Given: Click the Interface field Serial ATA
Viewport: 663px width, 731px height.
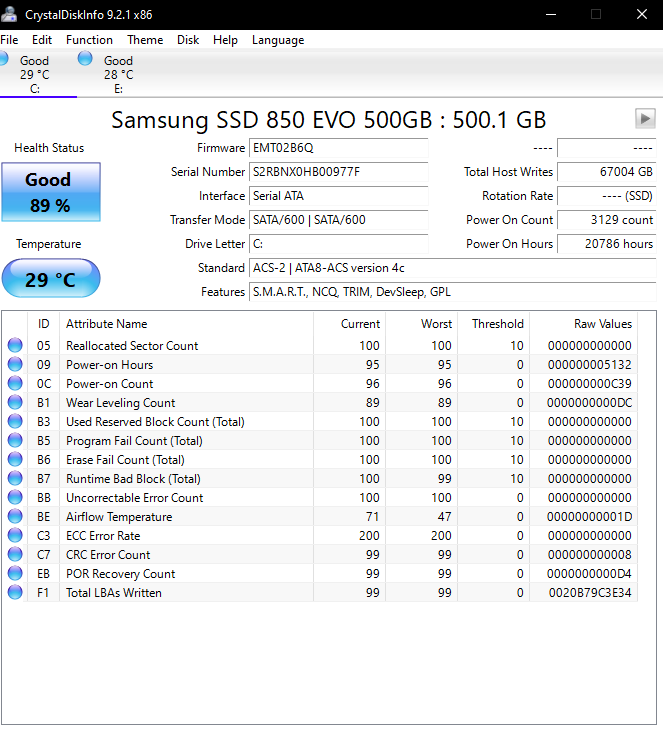Looking at the screenshot, I should pyautogui.click(x=338, y=196).
